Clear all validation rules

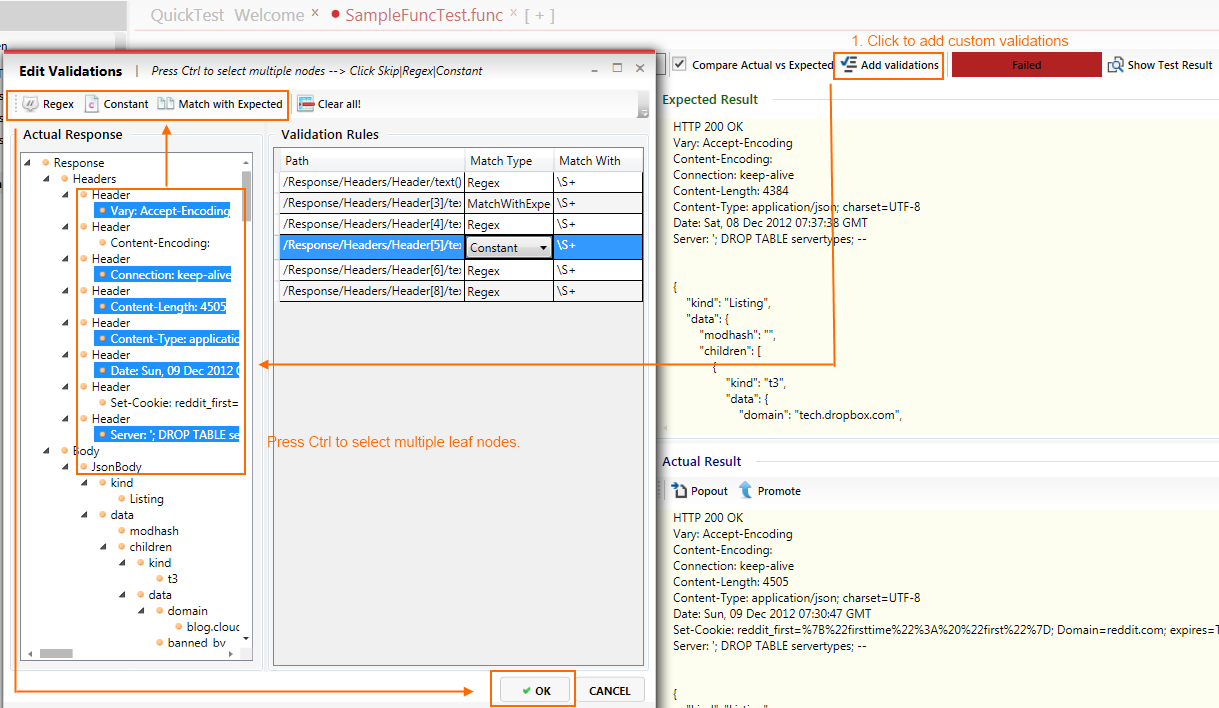click(329, 104)
